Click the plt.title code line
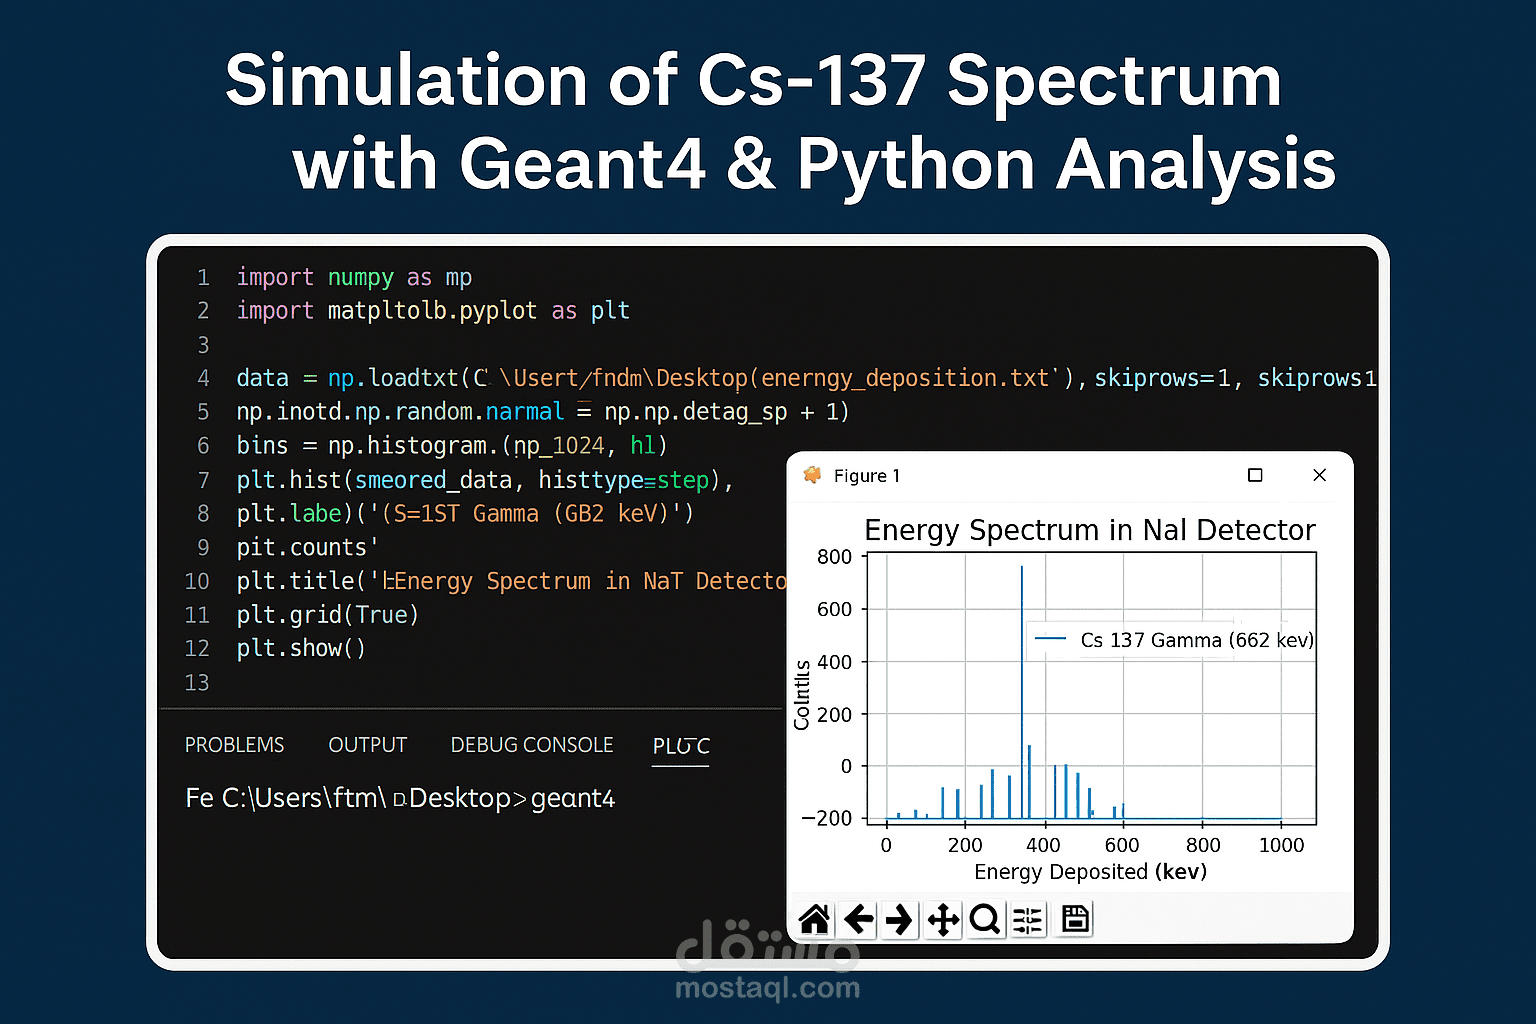The width and height of the screenshot is (1536, 1024). point(511,581)
